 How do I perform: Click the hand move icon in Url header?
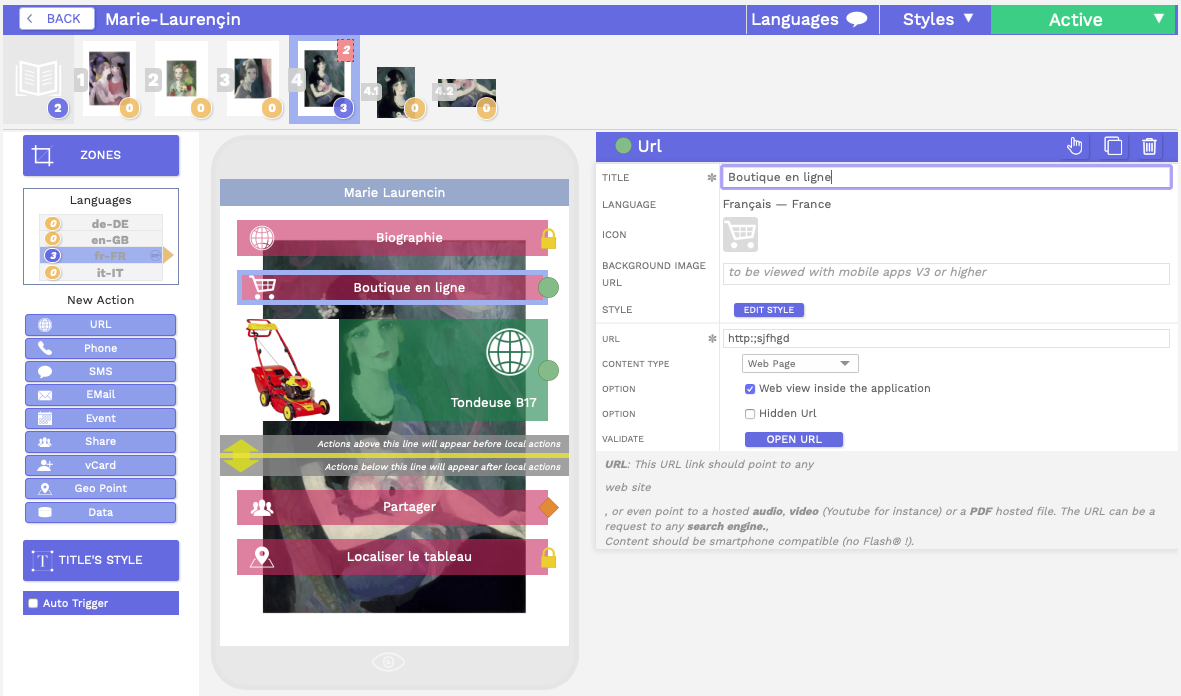(x=1075, y=146)
